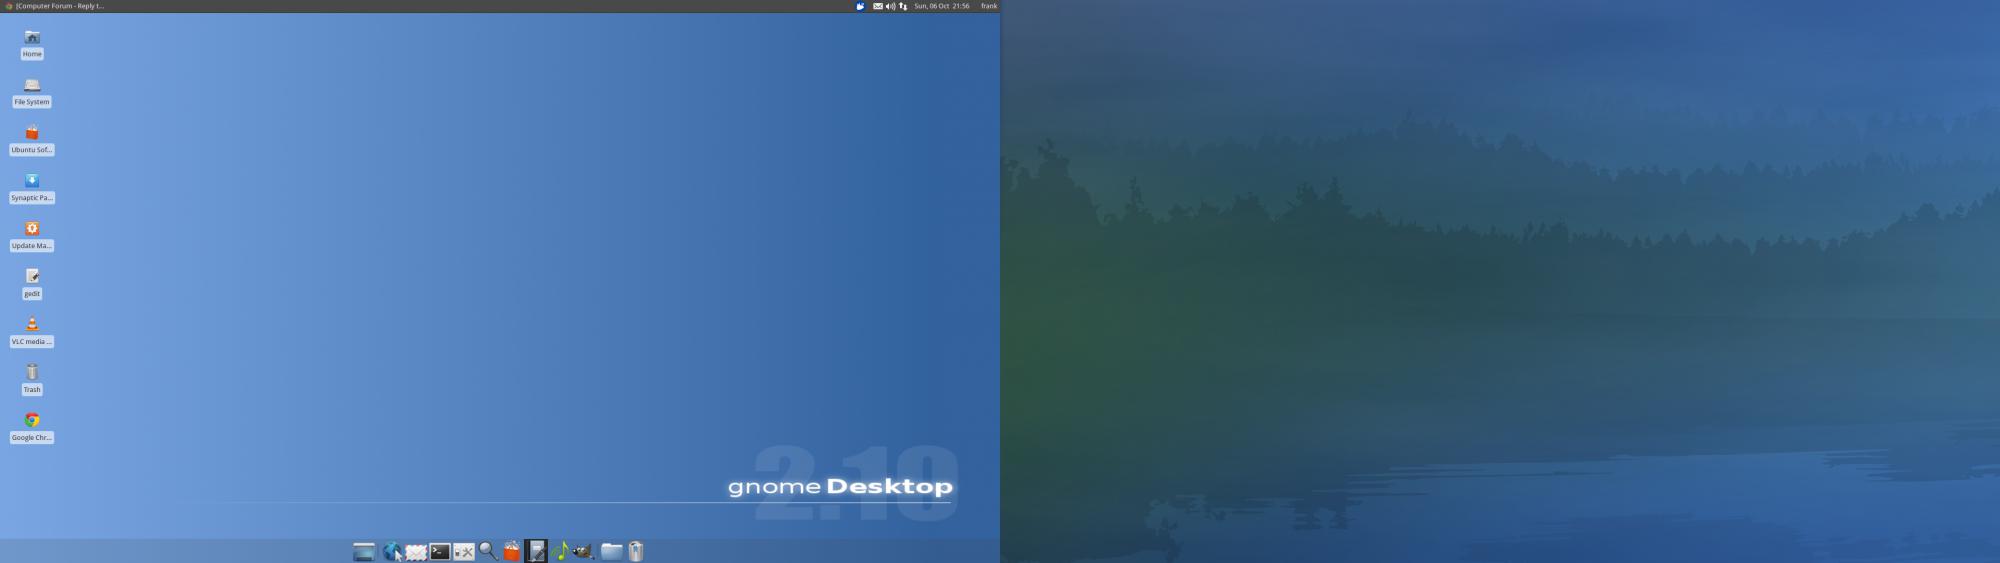
Task: Open the text editor dock icon
Action: (x=536, y=551)
